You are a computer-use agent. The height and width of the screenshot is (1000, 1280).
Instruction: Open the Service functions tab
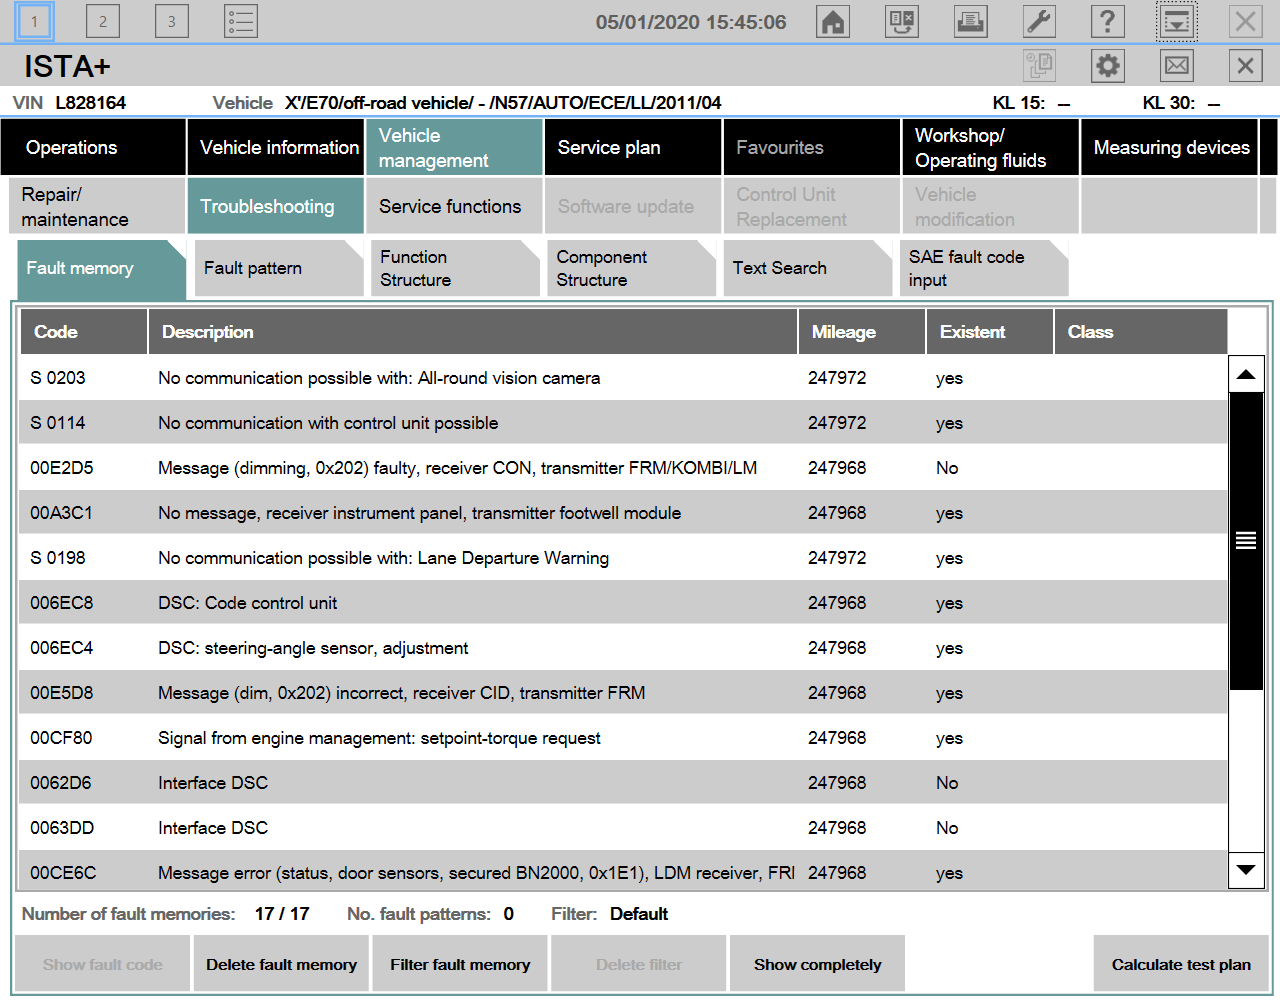(x=450, y=206)
